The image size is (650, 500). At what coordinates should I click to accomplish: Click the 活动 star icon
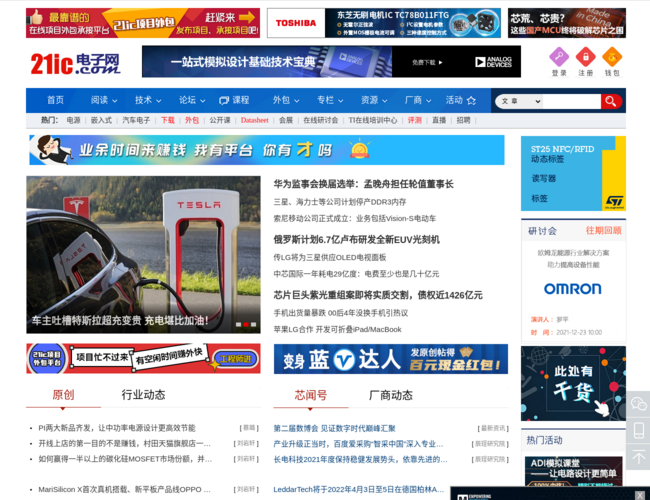(x=471, y=100)
